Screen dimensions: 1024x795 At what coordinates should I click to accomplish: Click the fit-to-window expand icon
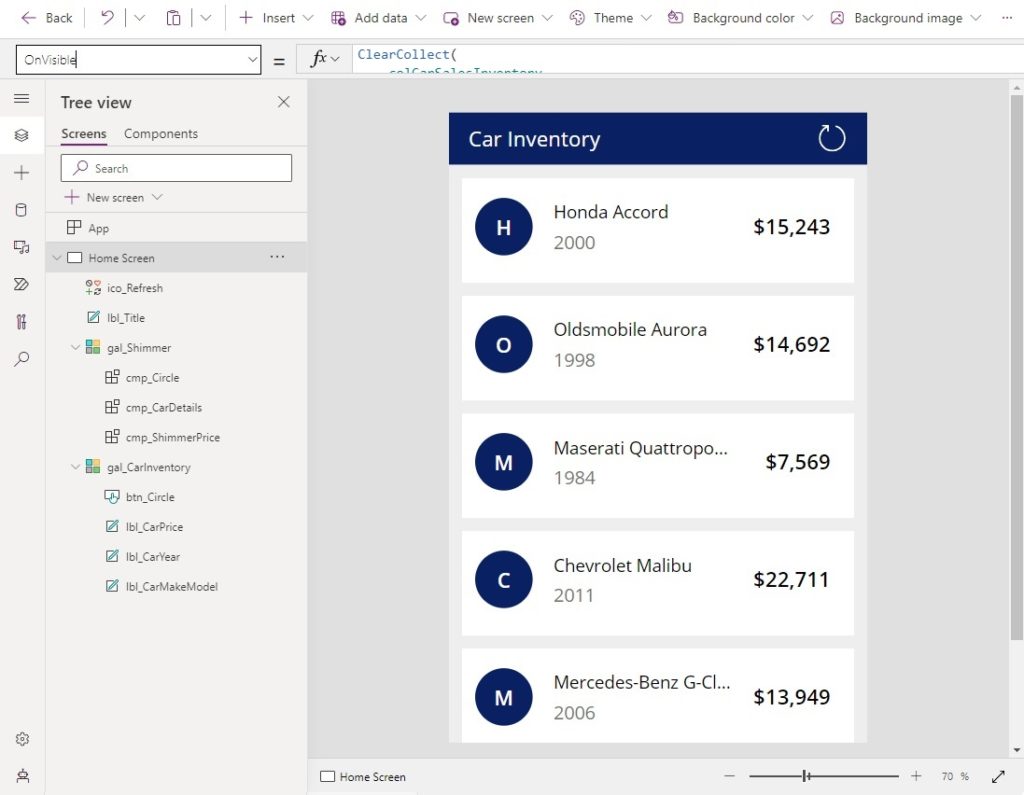(x=997, y=776)
